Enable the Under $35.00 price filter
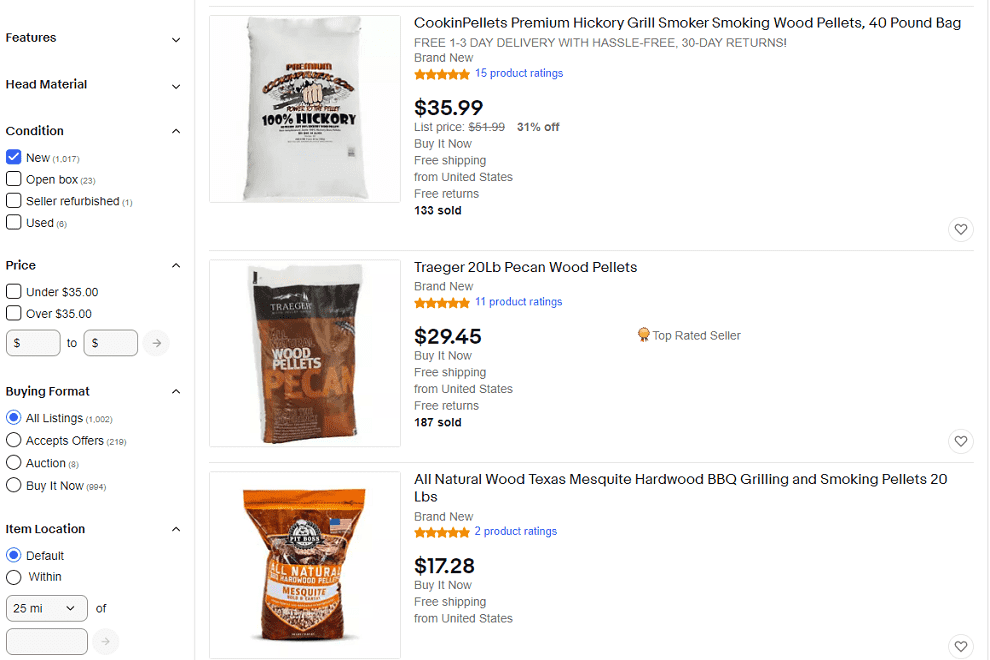 [13, 292]
